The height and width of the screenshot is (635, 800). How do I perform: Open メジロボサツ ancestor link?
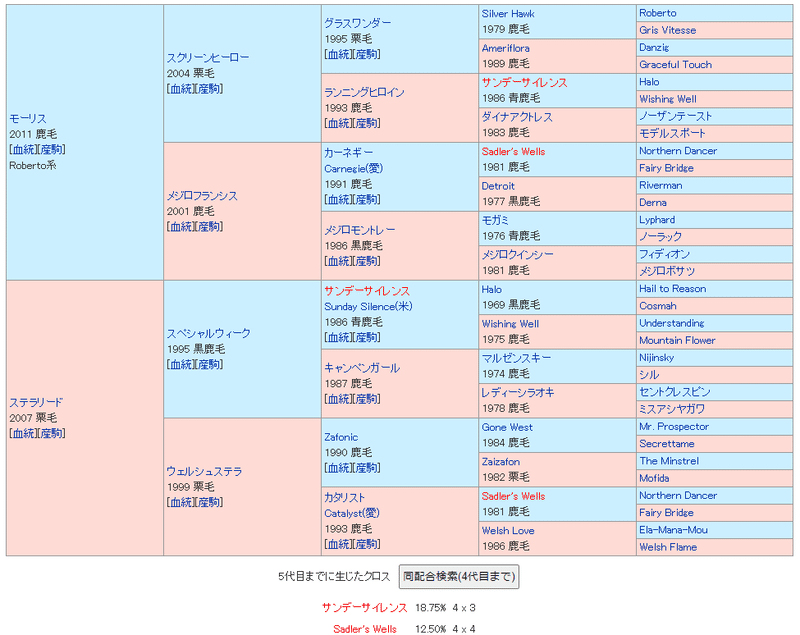pyautogui.click(x=667, y=271)
